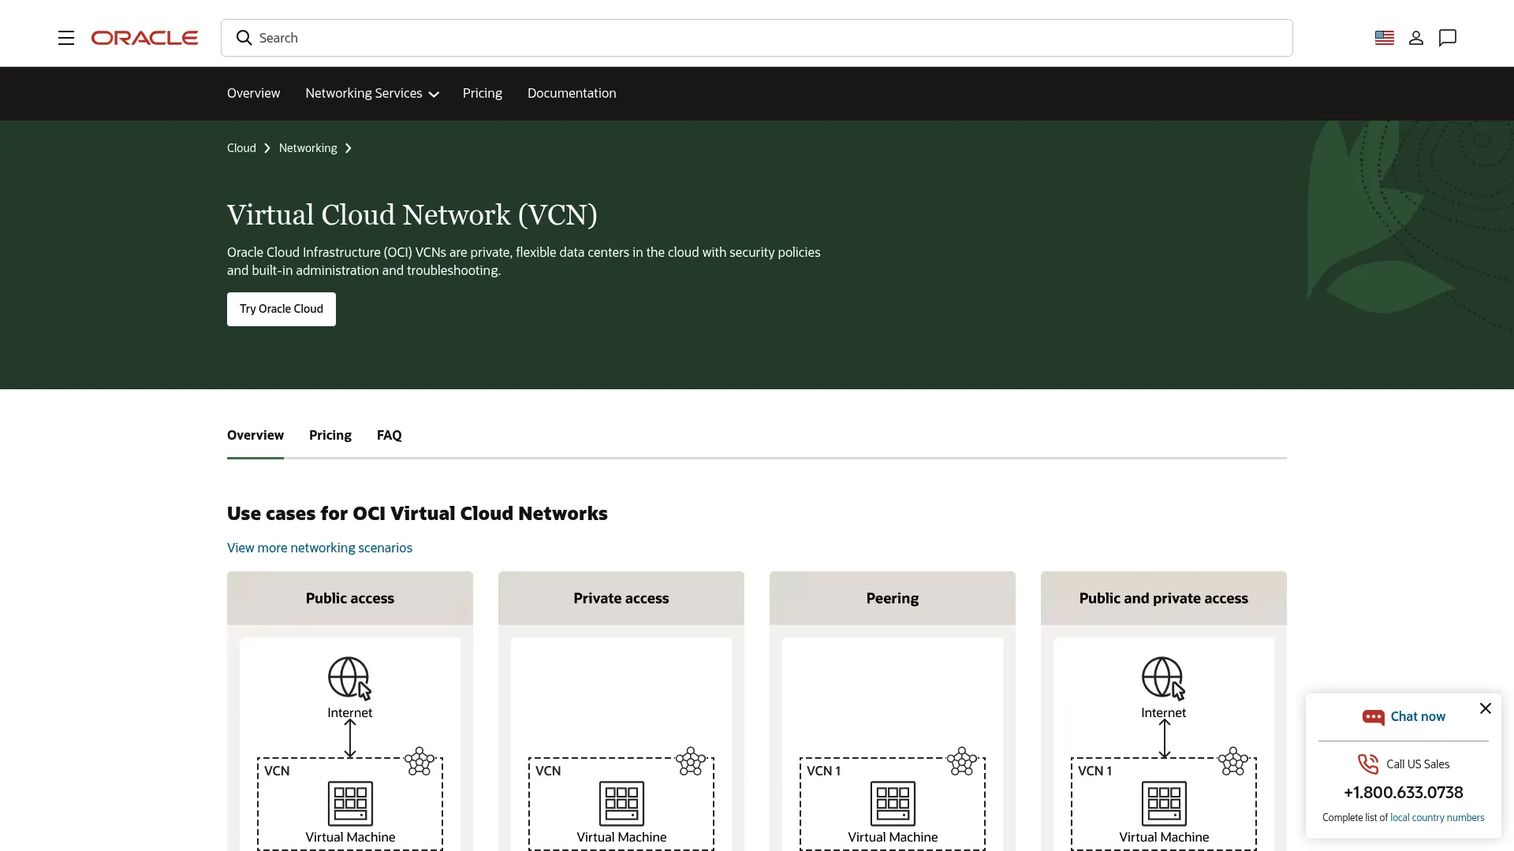Click Virtual Machine icon in Private access card

pyautogui.click(x=621, y=803)
